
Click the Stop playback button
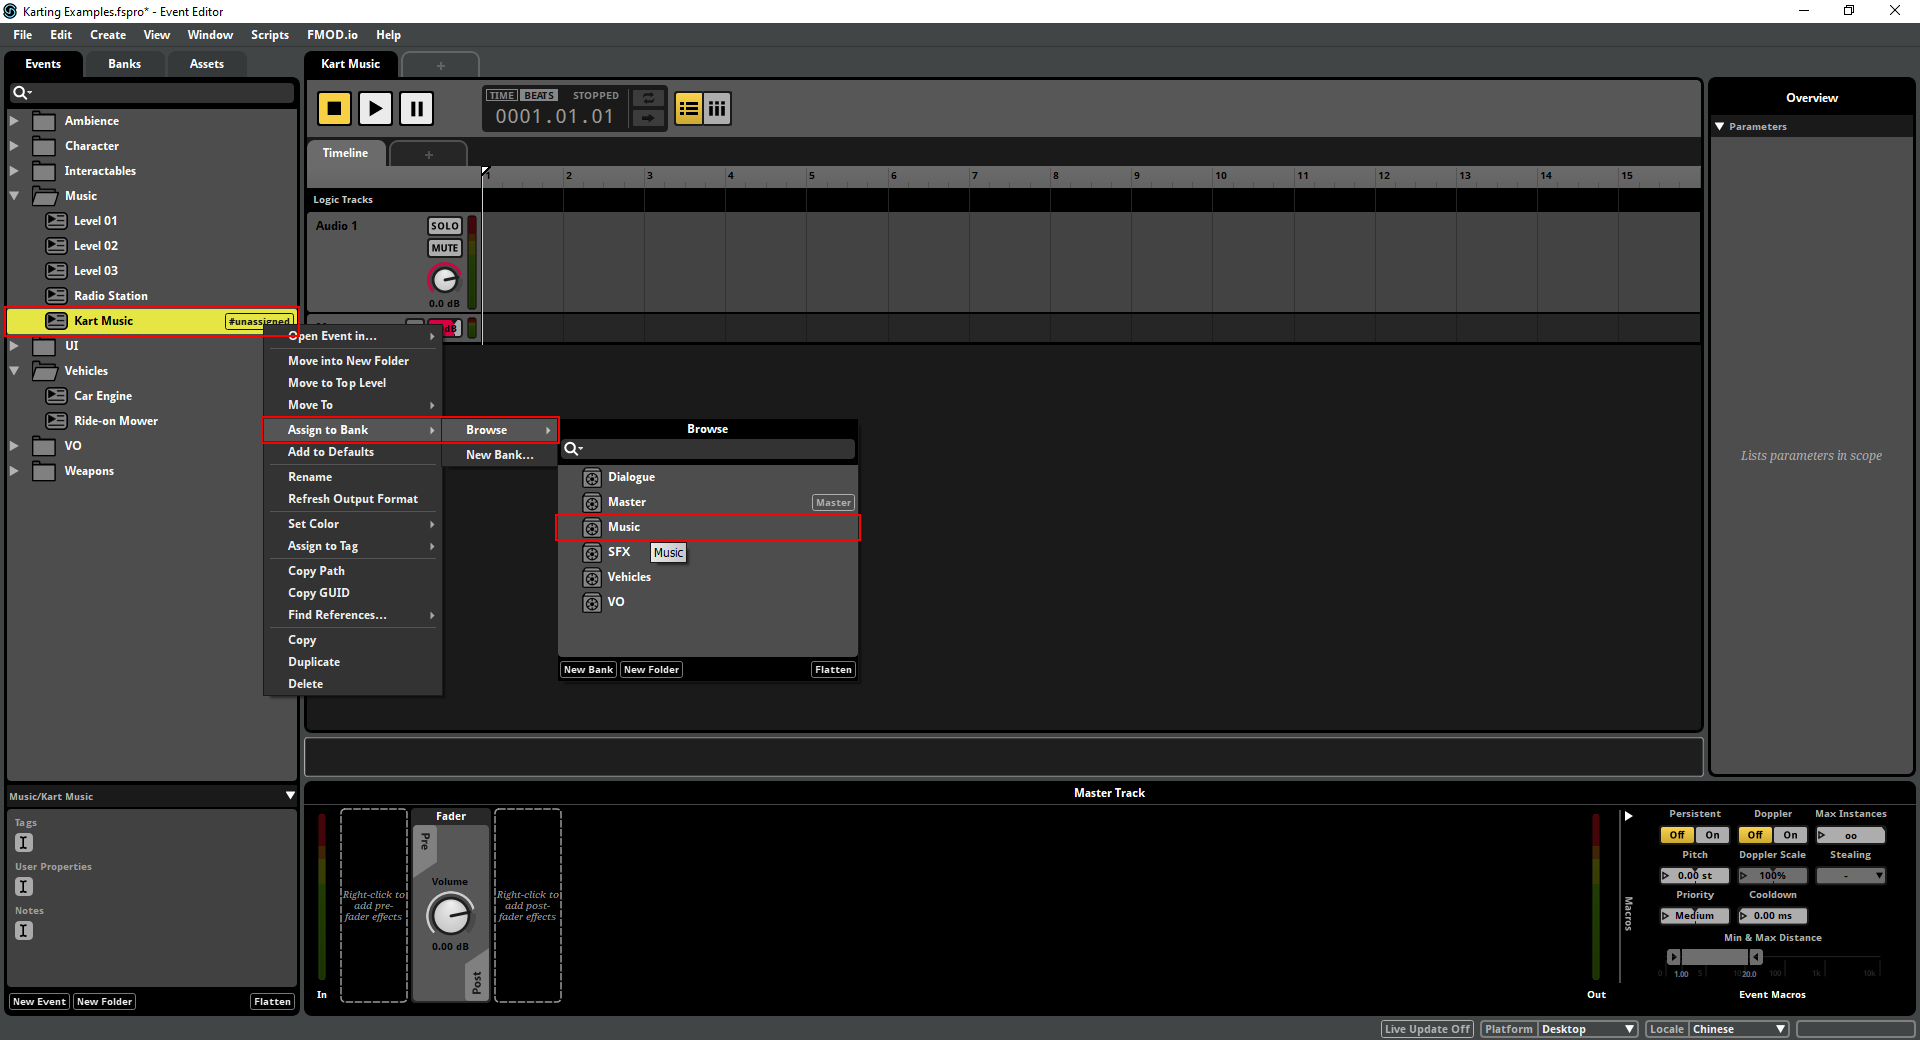click(334, 108)
